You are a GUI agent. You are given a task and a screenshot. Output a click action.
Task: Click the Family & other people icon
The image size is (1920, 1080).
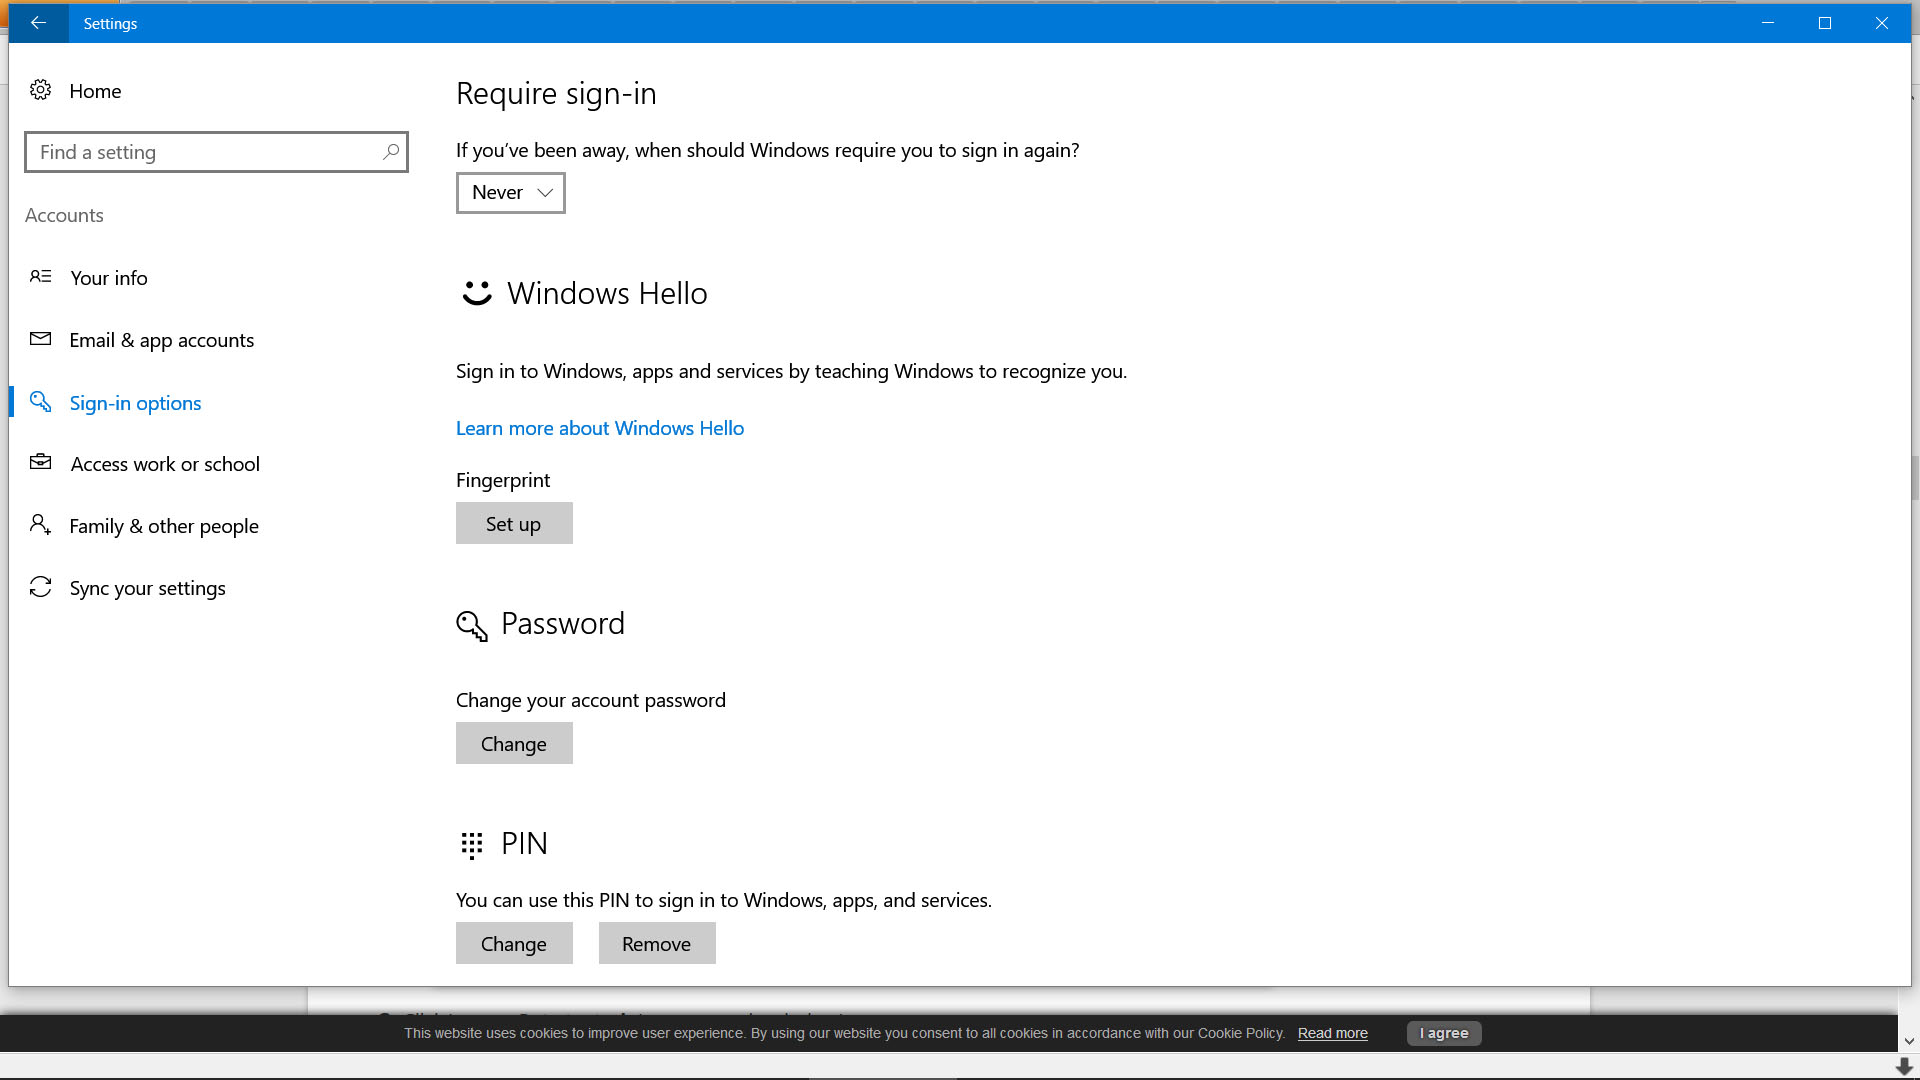click(x=40, y=525)
